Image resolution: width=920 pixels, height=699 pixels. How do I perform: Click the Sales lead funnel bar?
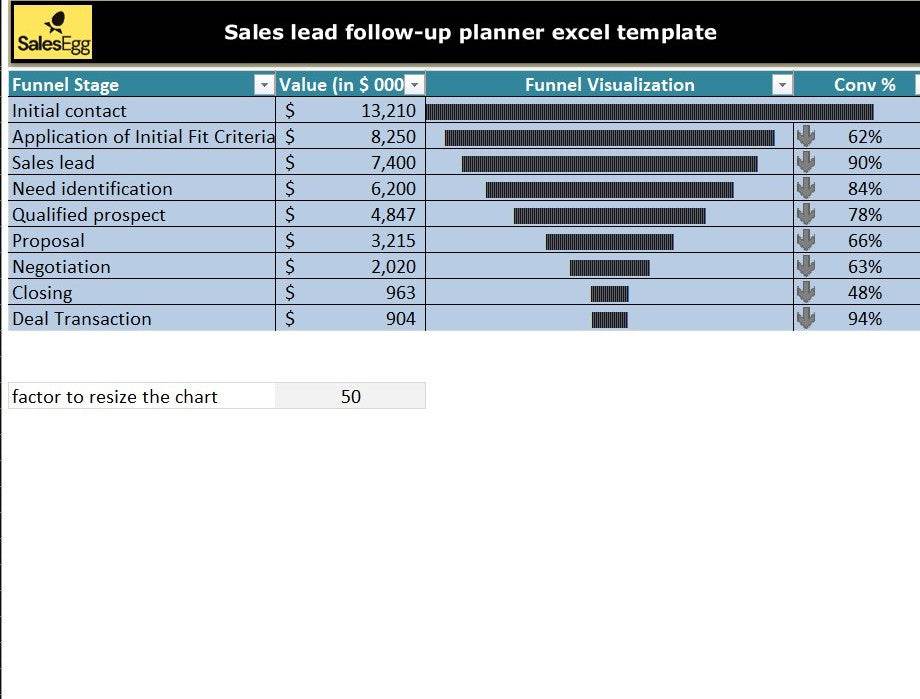click(x=609, y=163)
